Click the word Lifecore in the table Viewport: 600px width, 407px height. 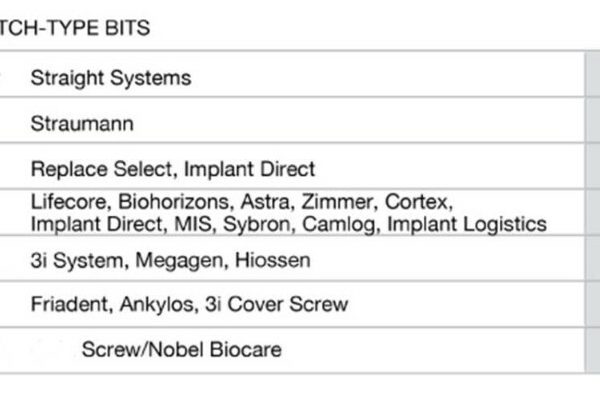62,201
